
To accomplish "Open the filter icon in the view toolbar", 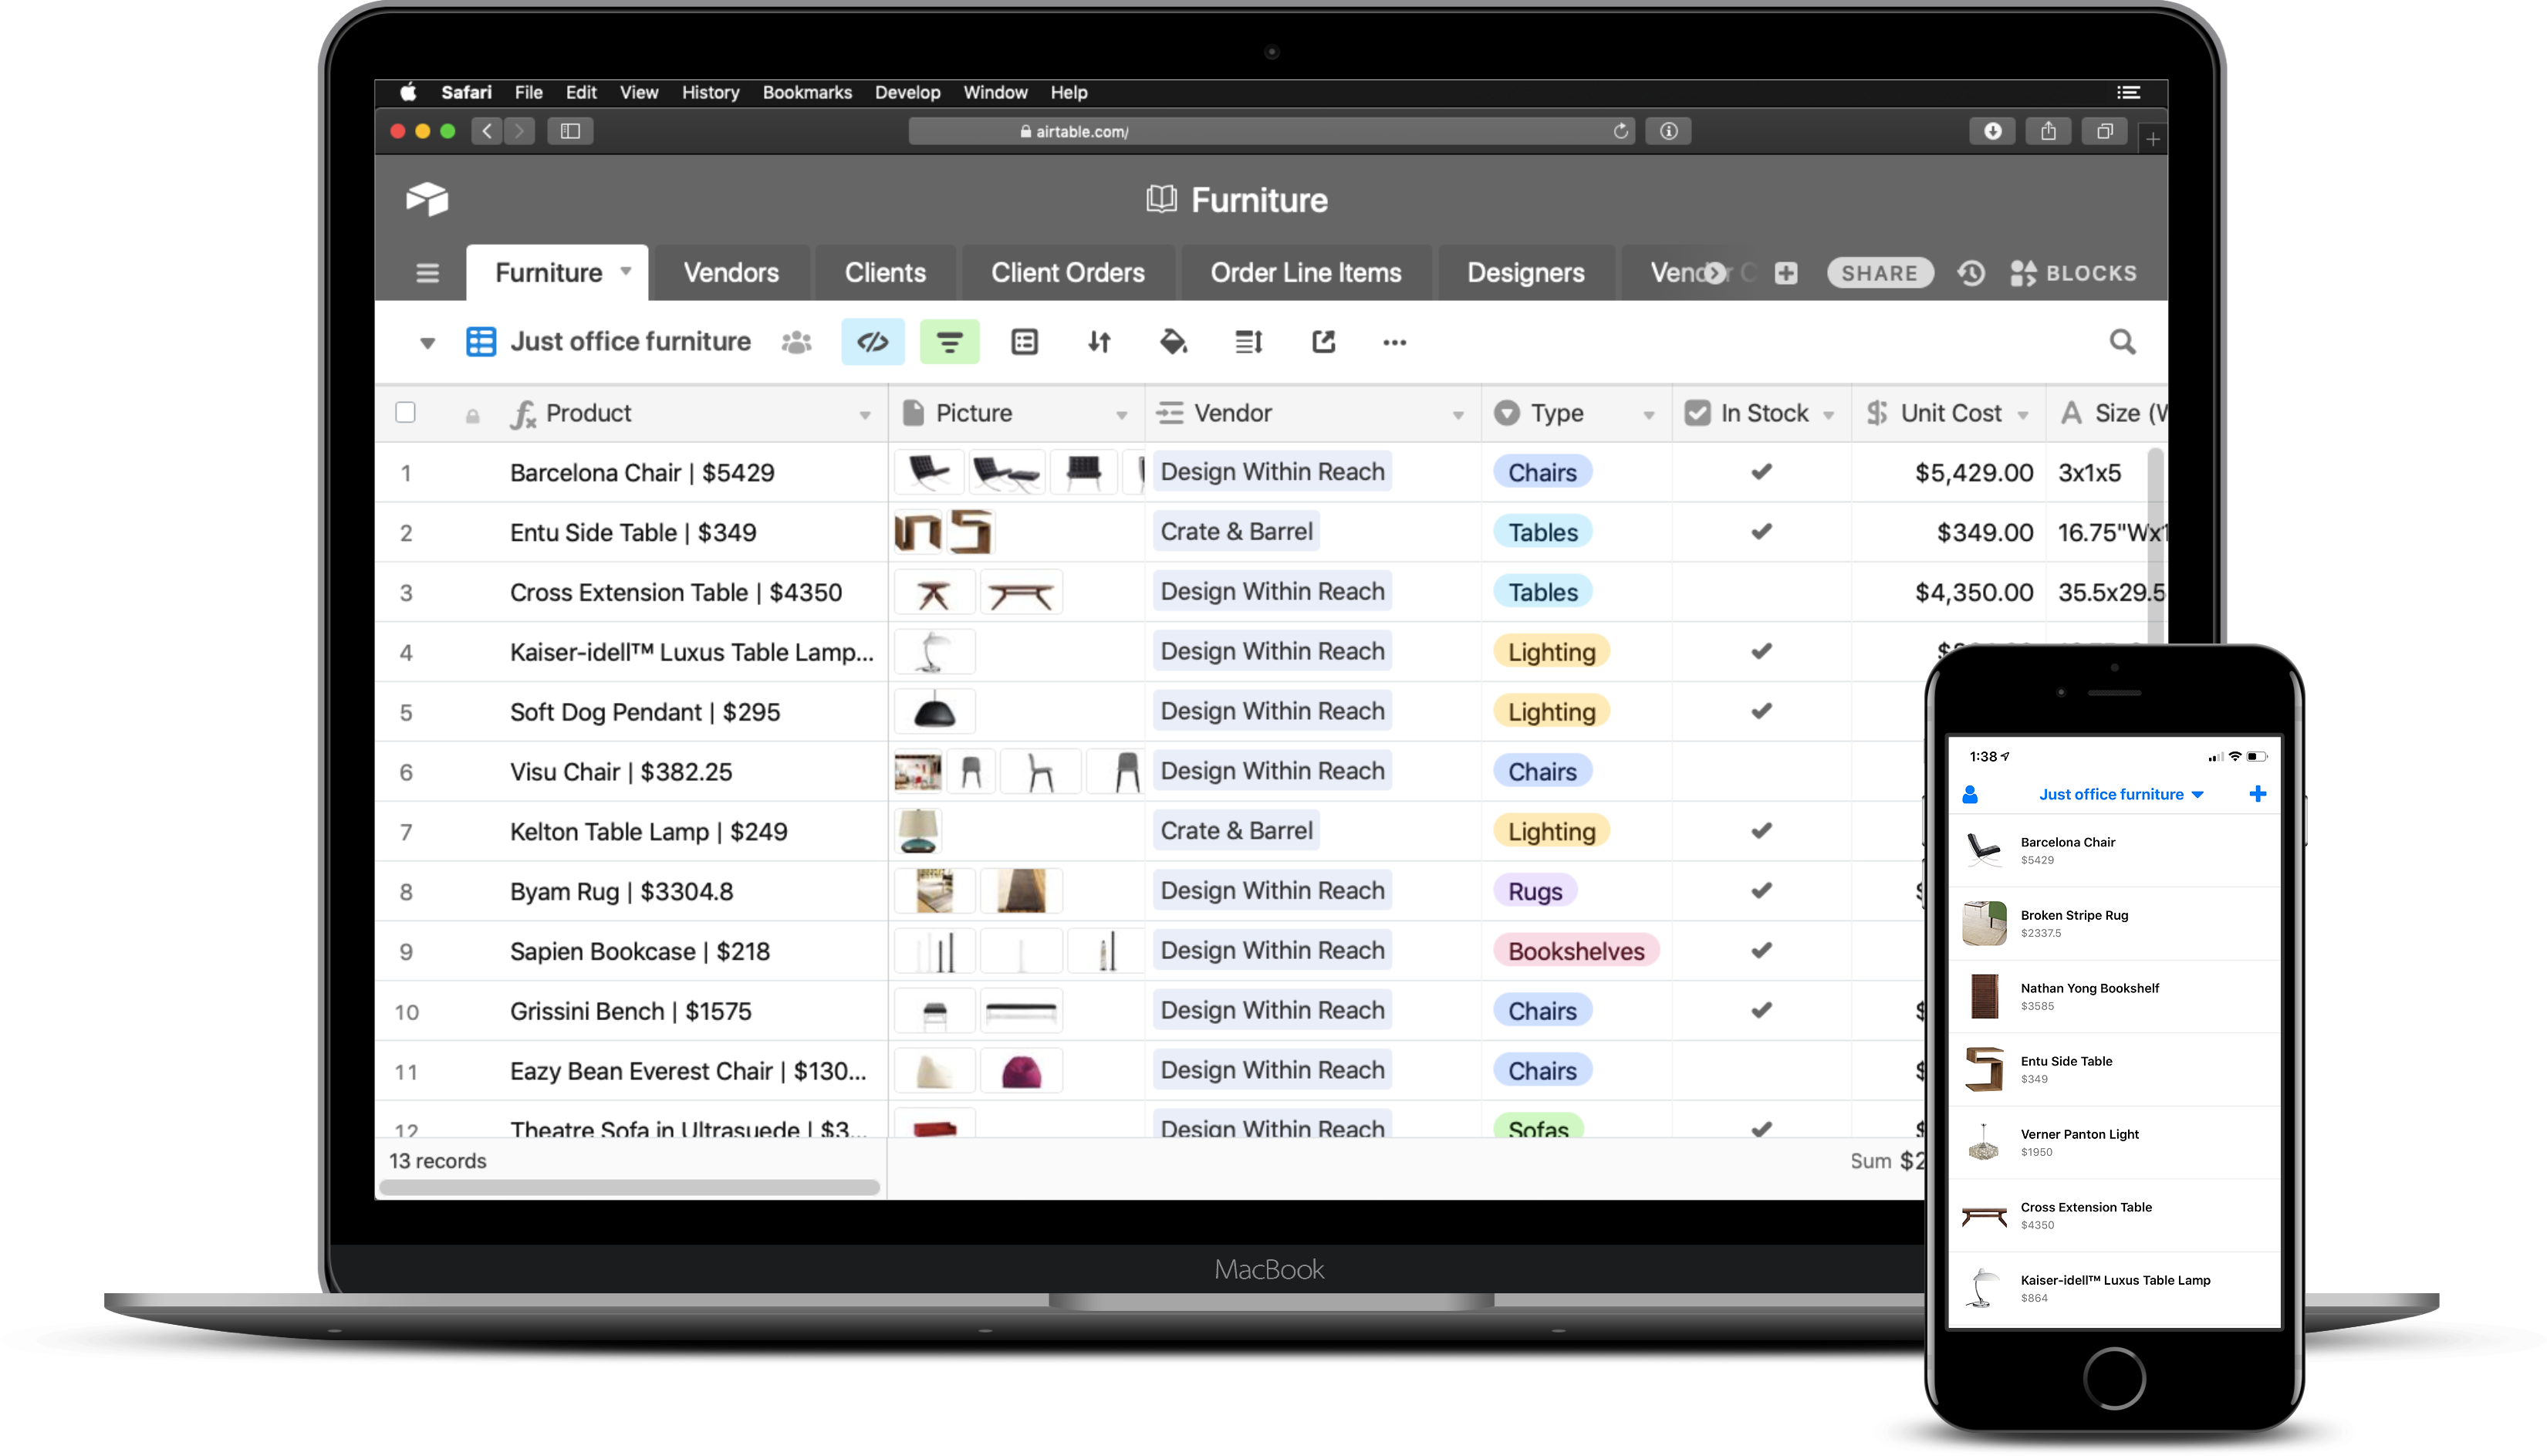I will [949, 342].
